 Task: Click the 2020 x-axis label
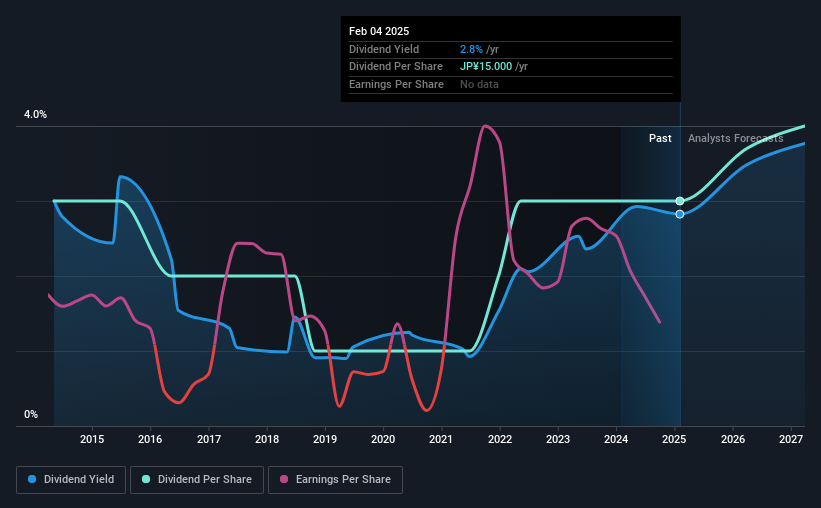(x=383, y=439)
